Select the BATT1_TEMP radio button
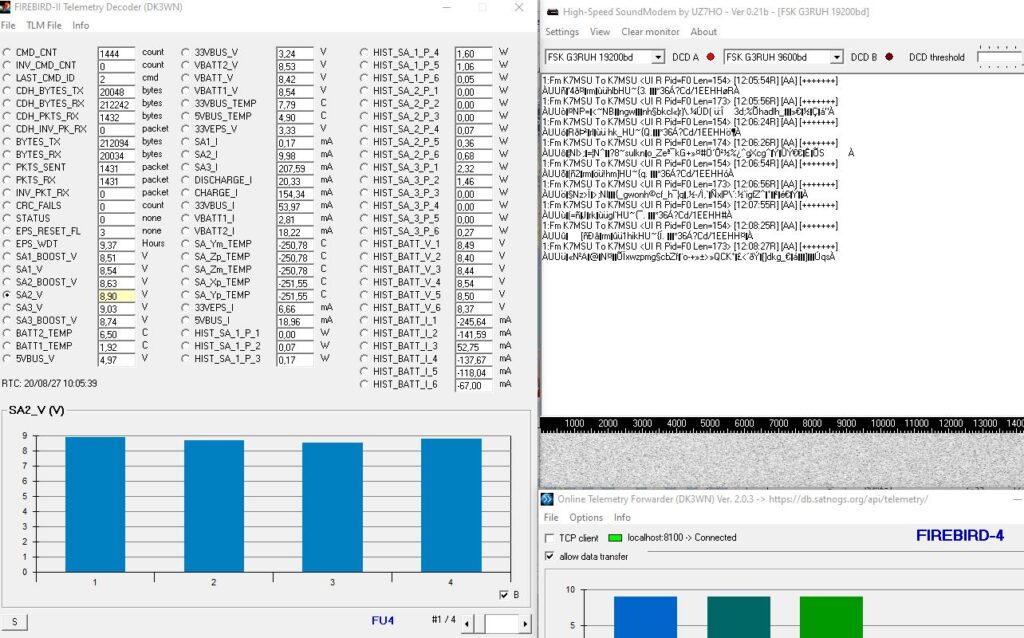Viewport: 1024px width, 638px height. click(x=7, y=346)
